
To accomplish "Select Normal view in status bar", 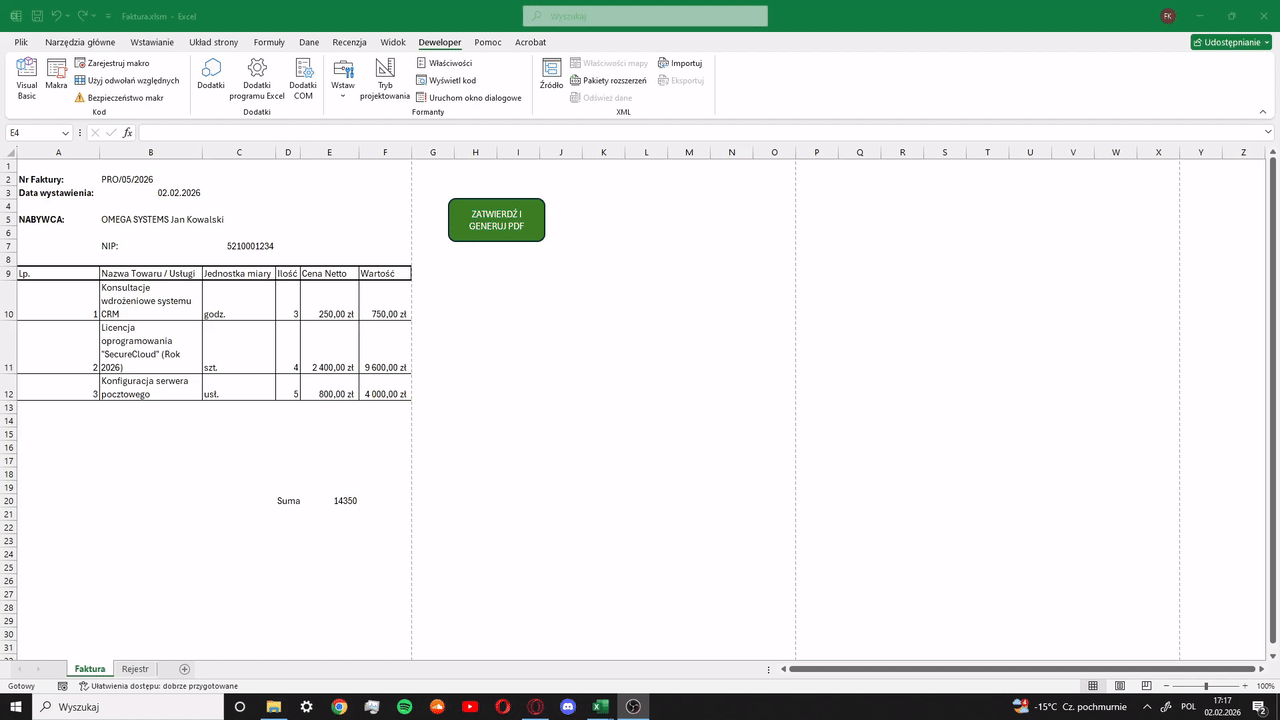I will tap(1093, 686).
